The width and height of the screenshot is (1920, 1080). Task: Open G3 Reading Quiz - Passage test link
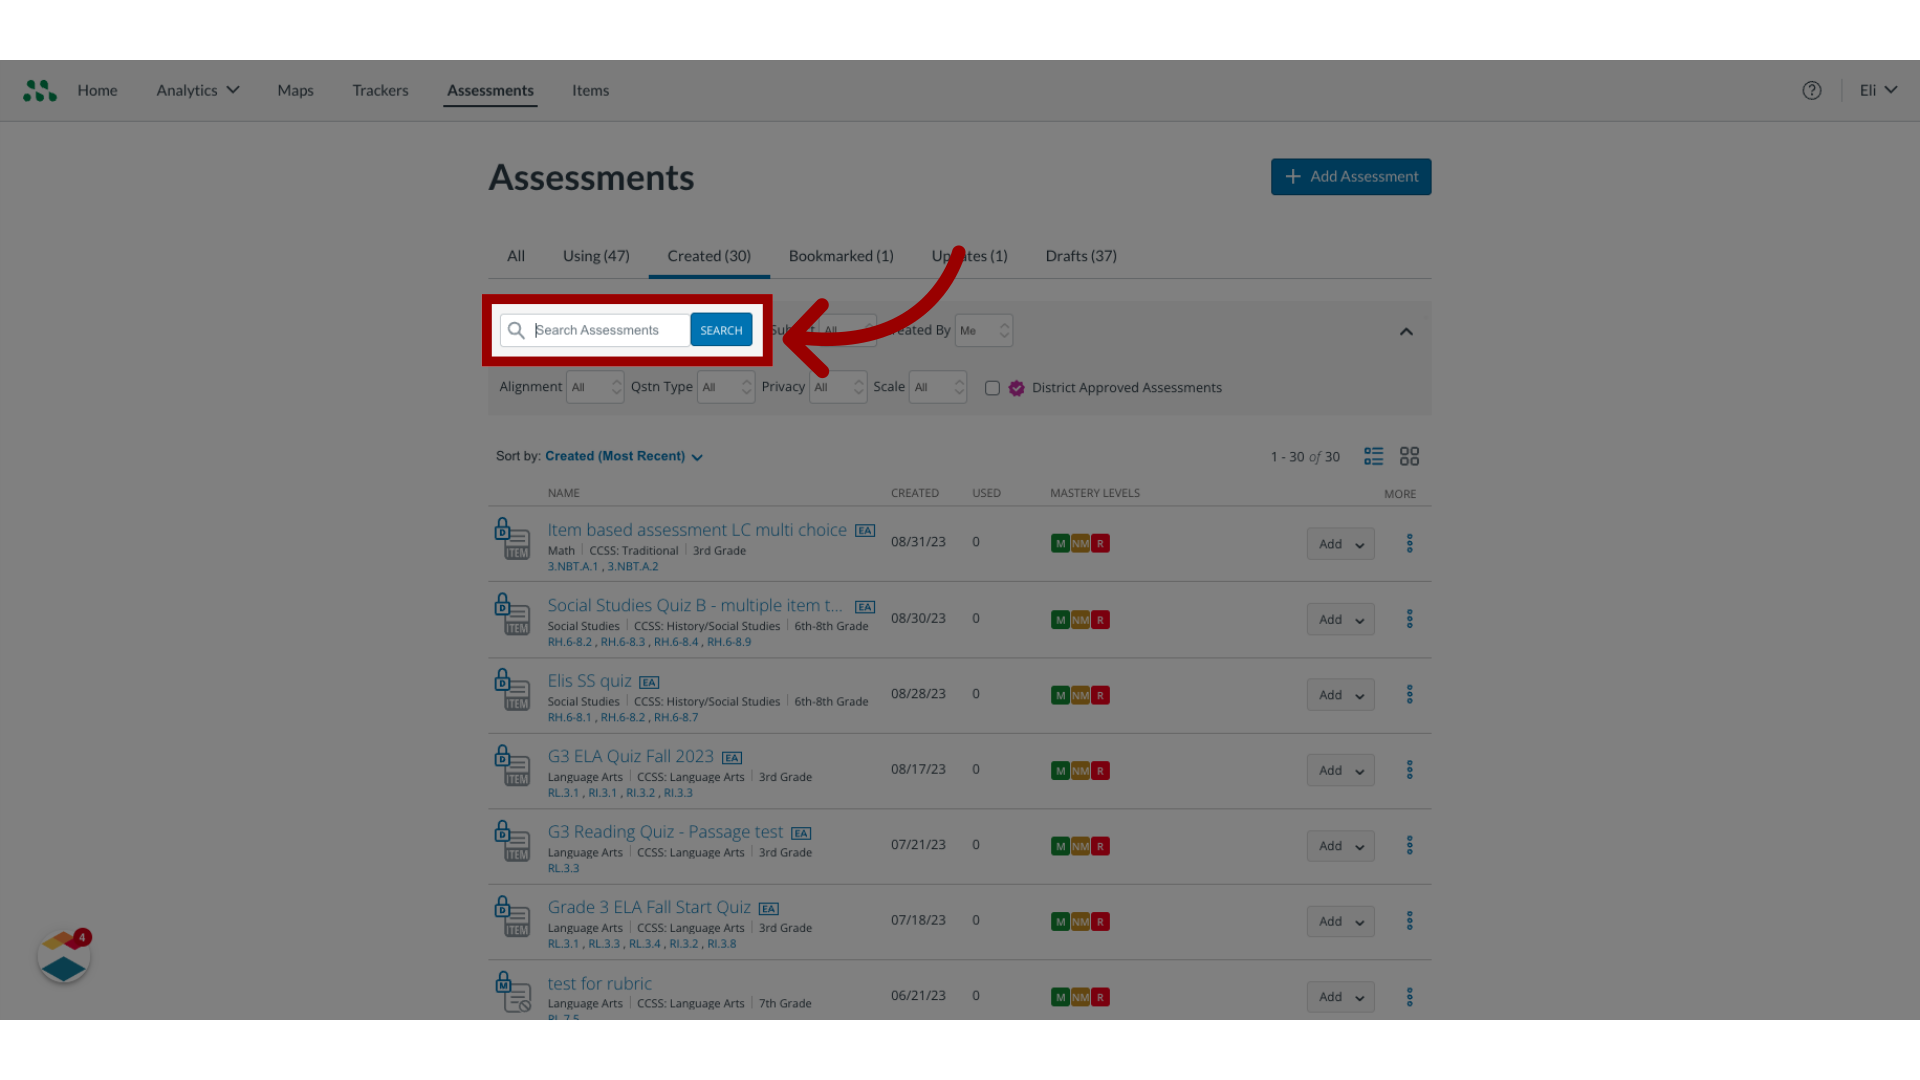tap(665, 831)
